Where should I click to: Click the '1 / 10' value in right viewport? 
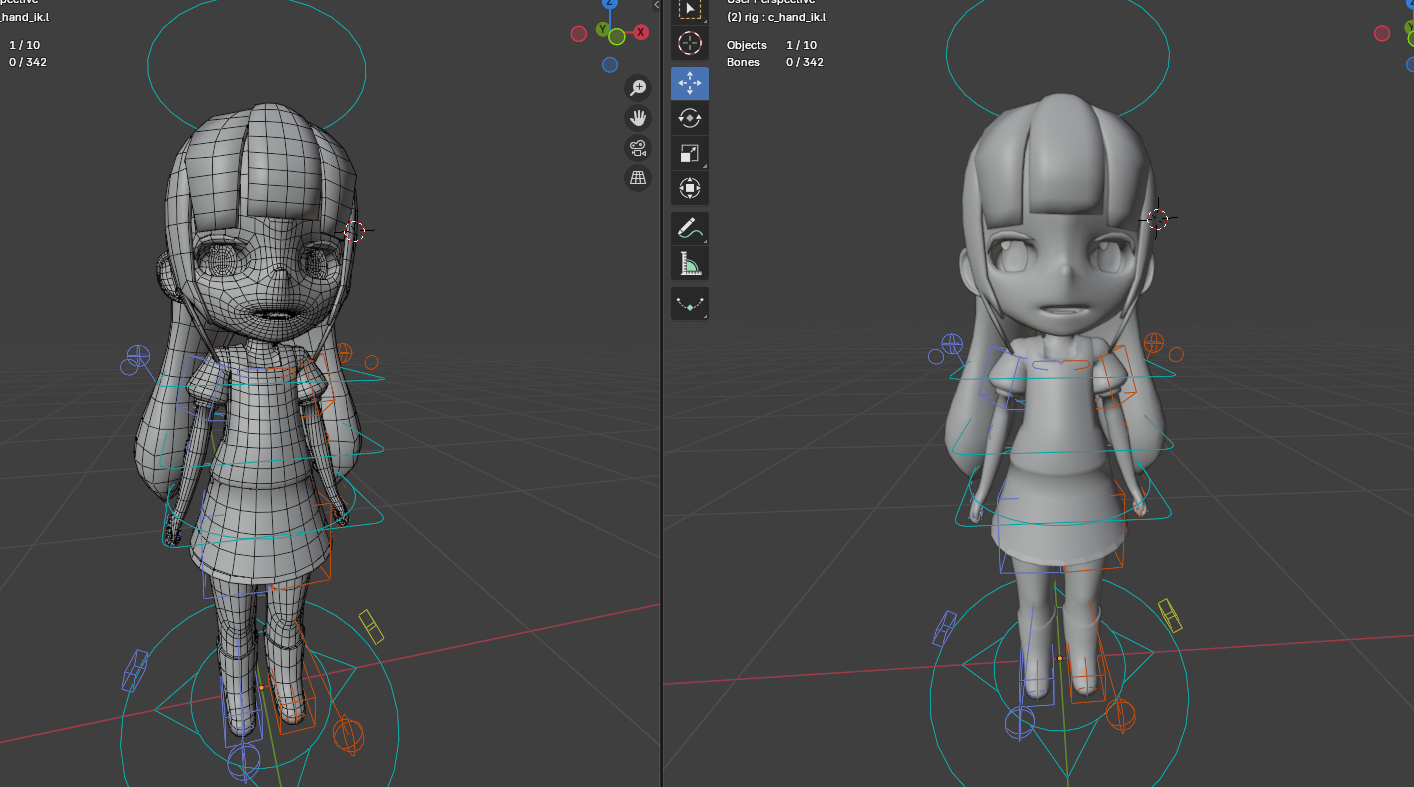801,45
